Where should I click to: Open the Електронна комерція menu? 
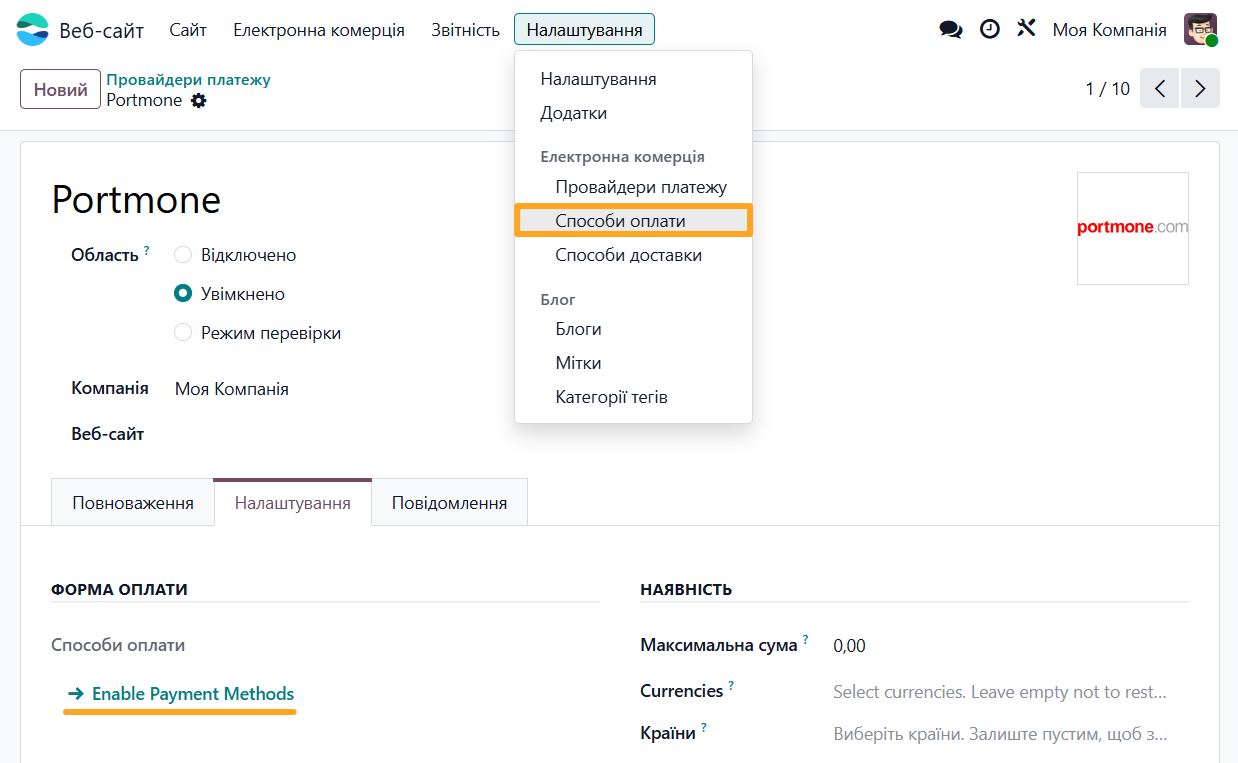tap(319, 30)
